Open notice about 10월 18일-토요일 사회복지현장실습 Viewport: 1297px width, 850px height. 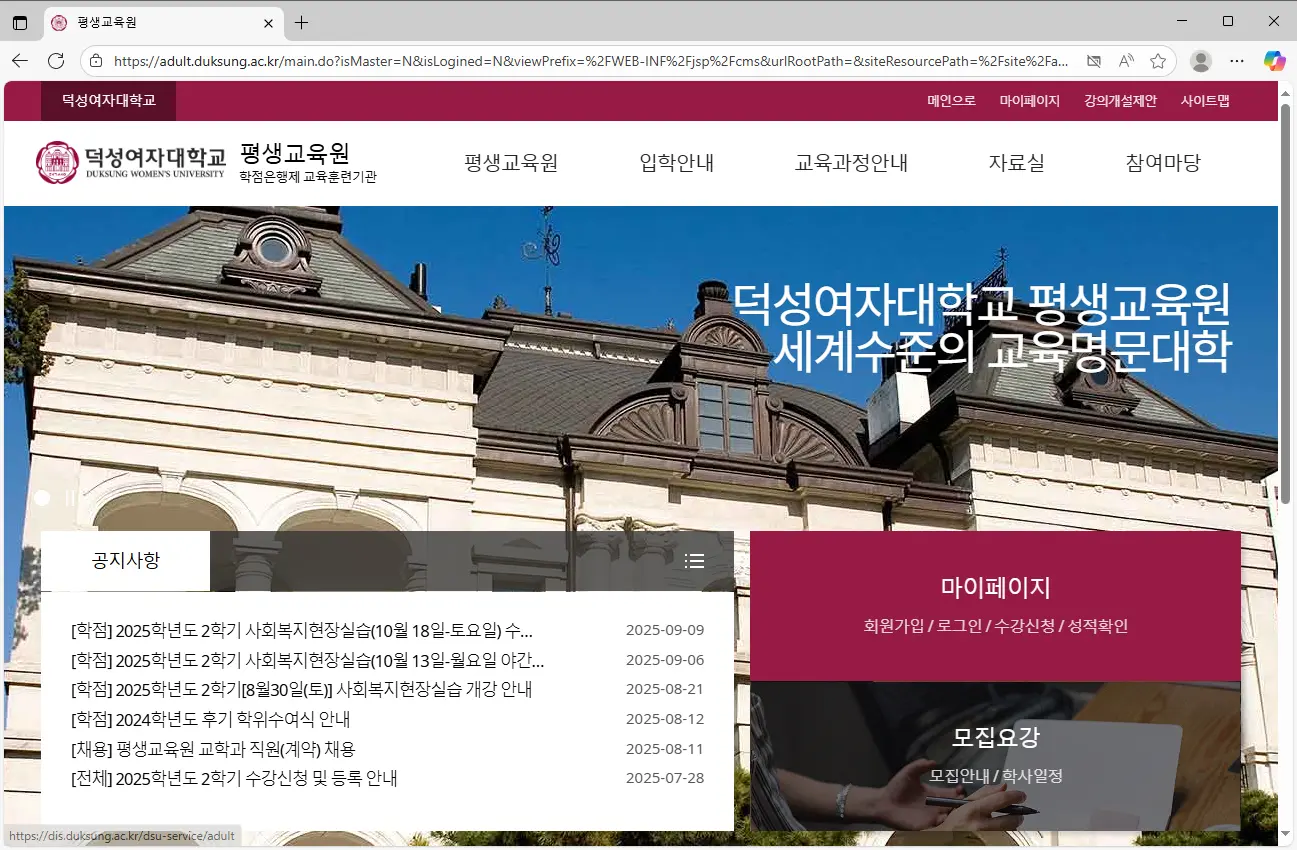[302, 631]
